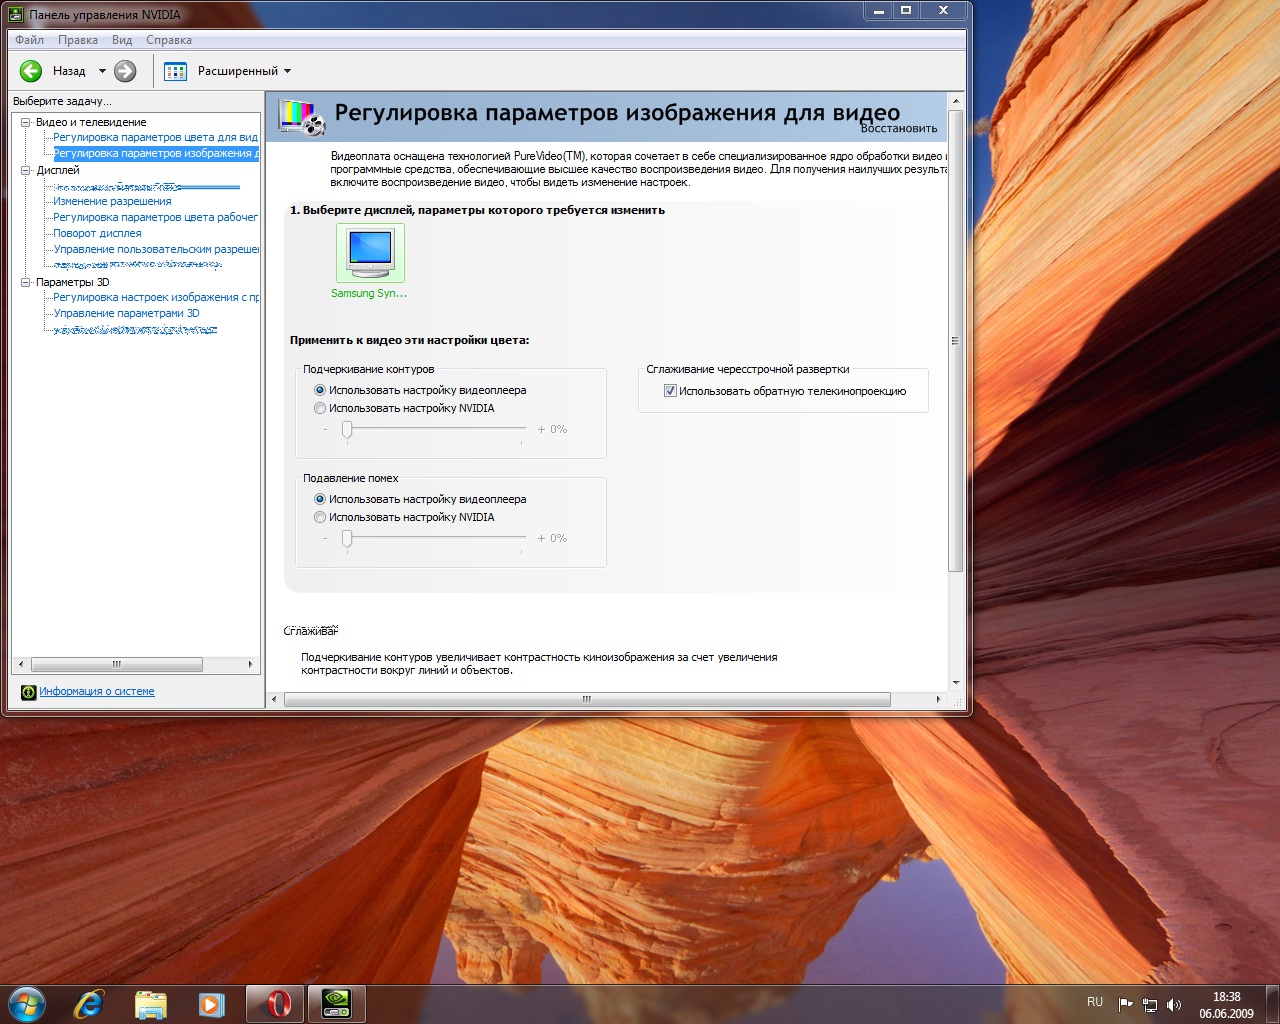1280x1024 pixels.
Task: Select the Samsung SyncMaster display icon
Action: [370, 253]
